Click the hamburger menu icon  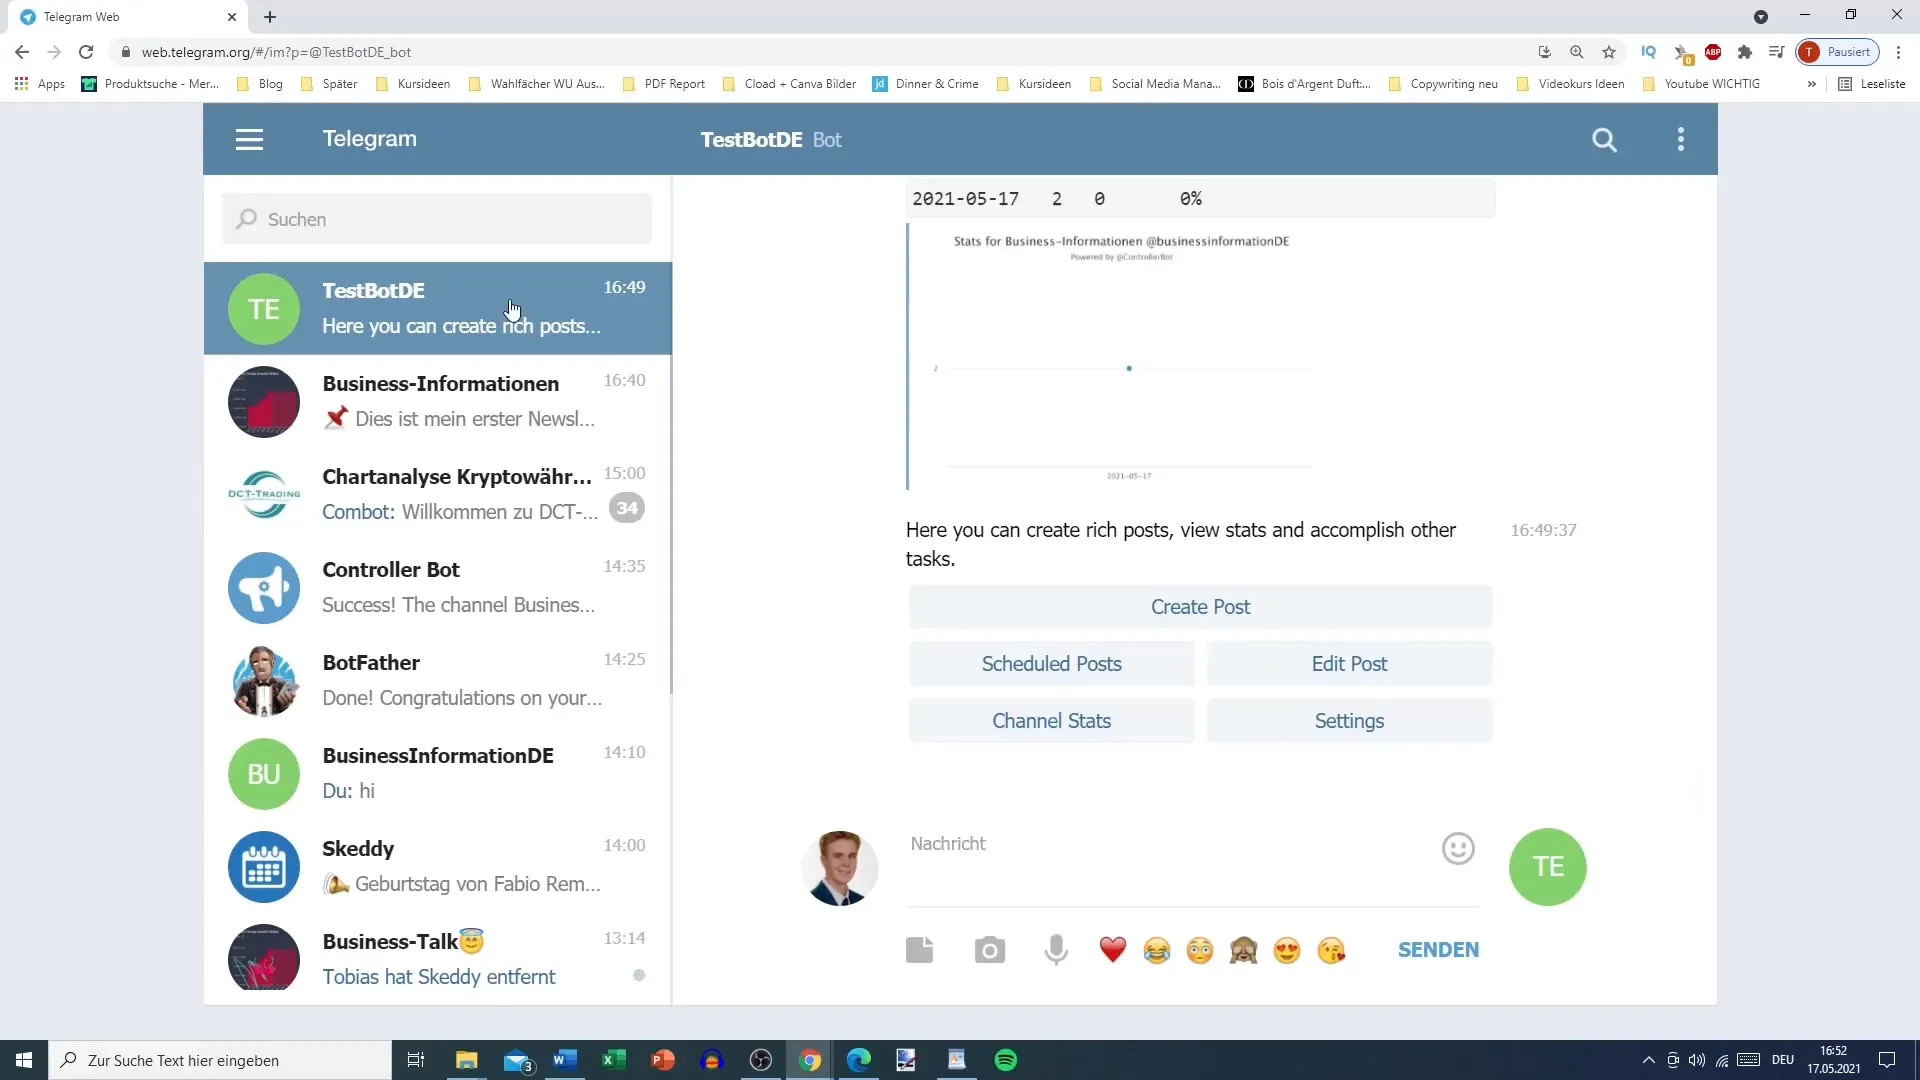[x=249, y=138]
